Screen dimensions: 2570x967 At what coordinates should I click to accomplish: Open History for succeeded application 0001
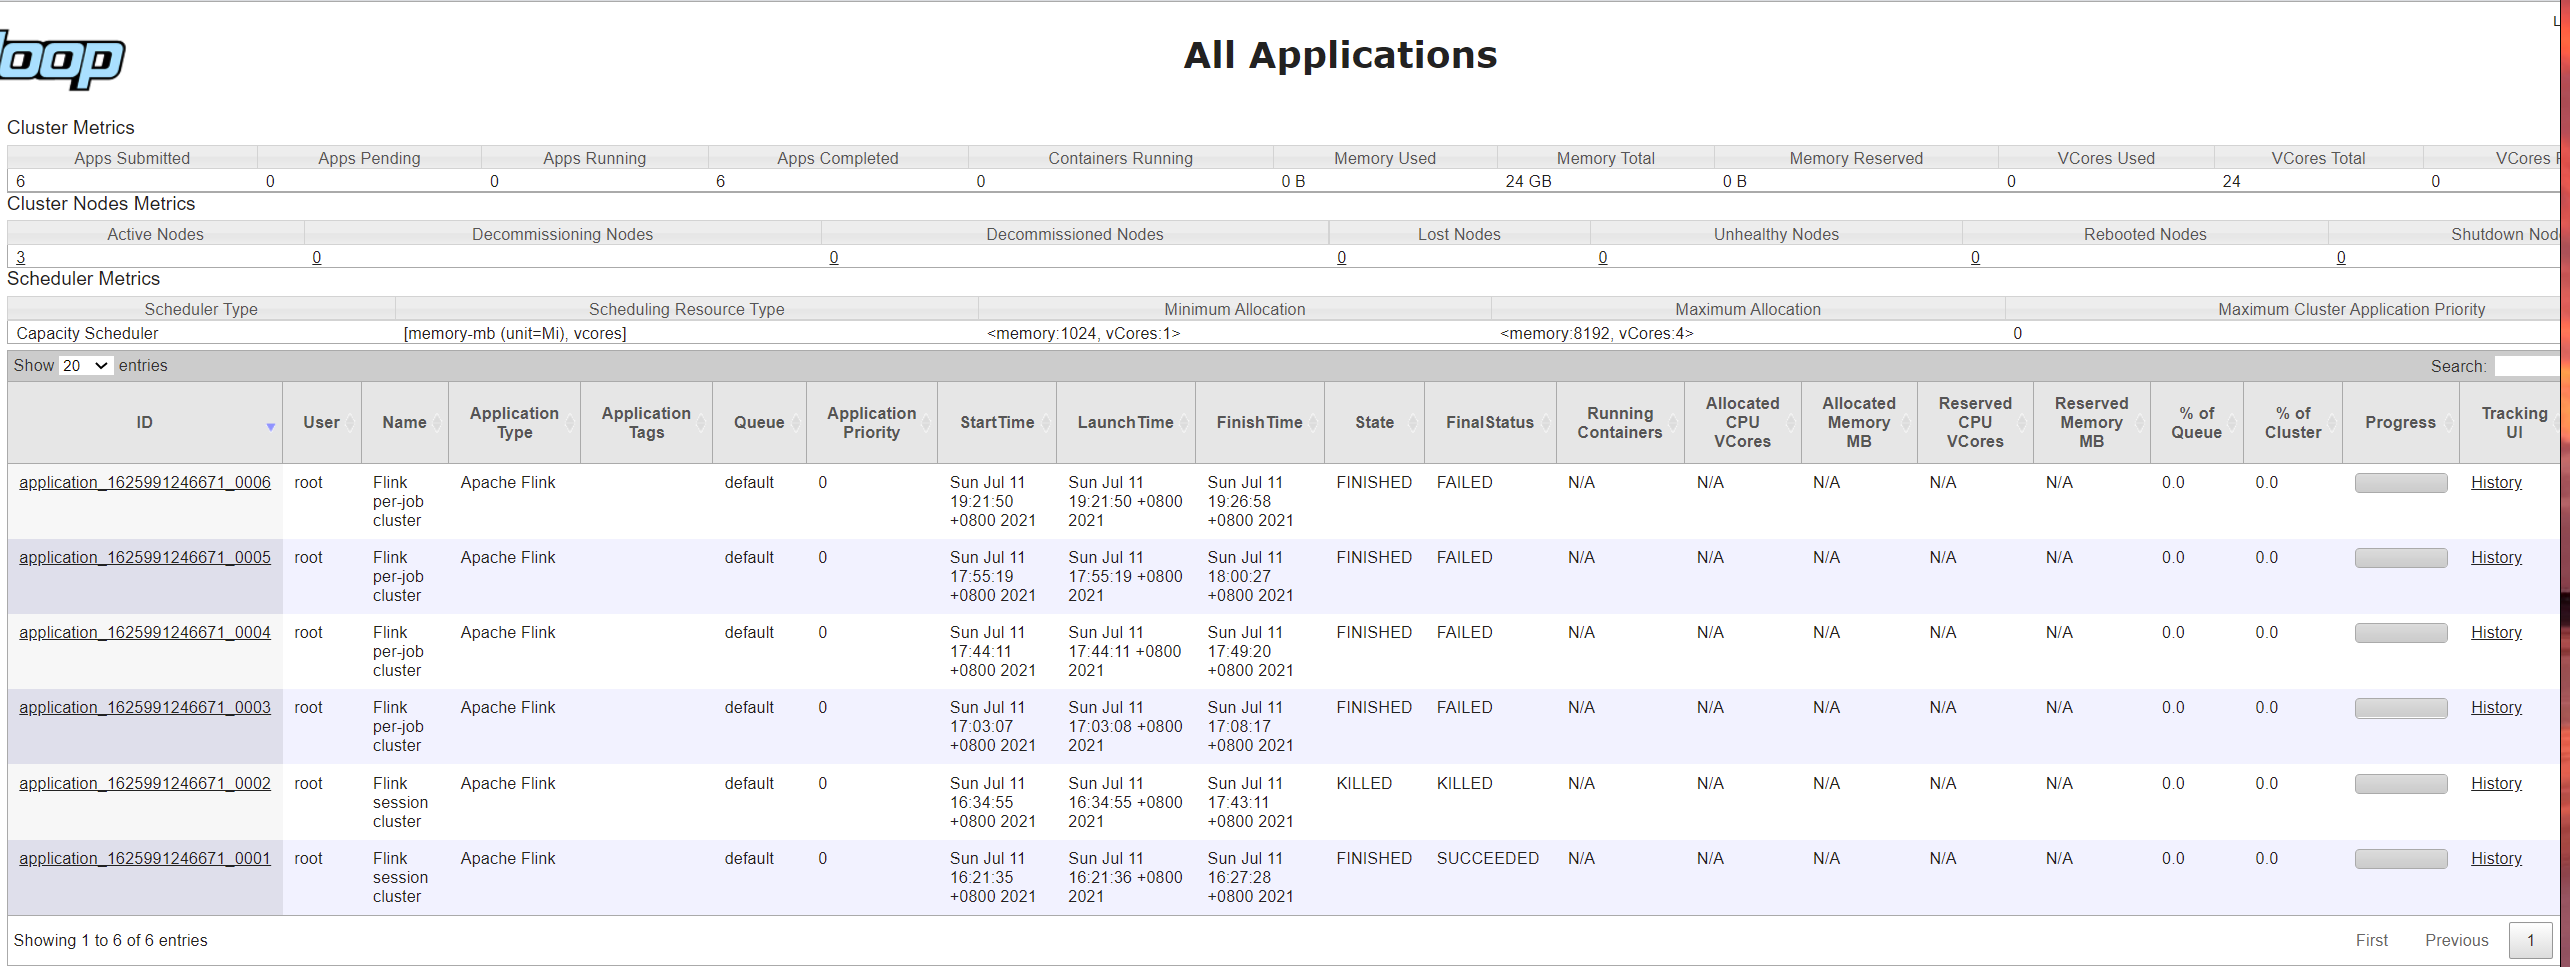click(2496, 859)
